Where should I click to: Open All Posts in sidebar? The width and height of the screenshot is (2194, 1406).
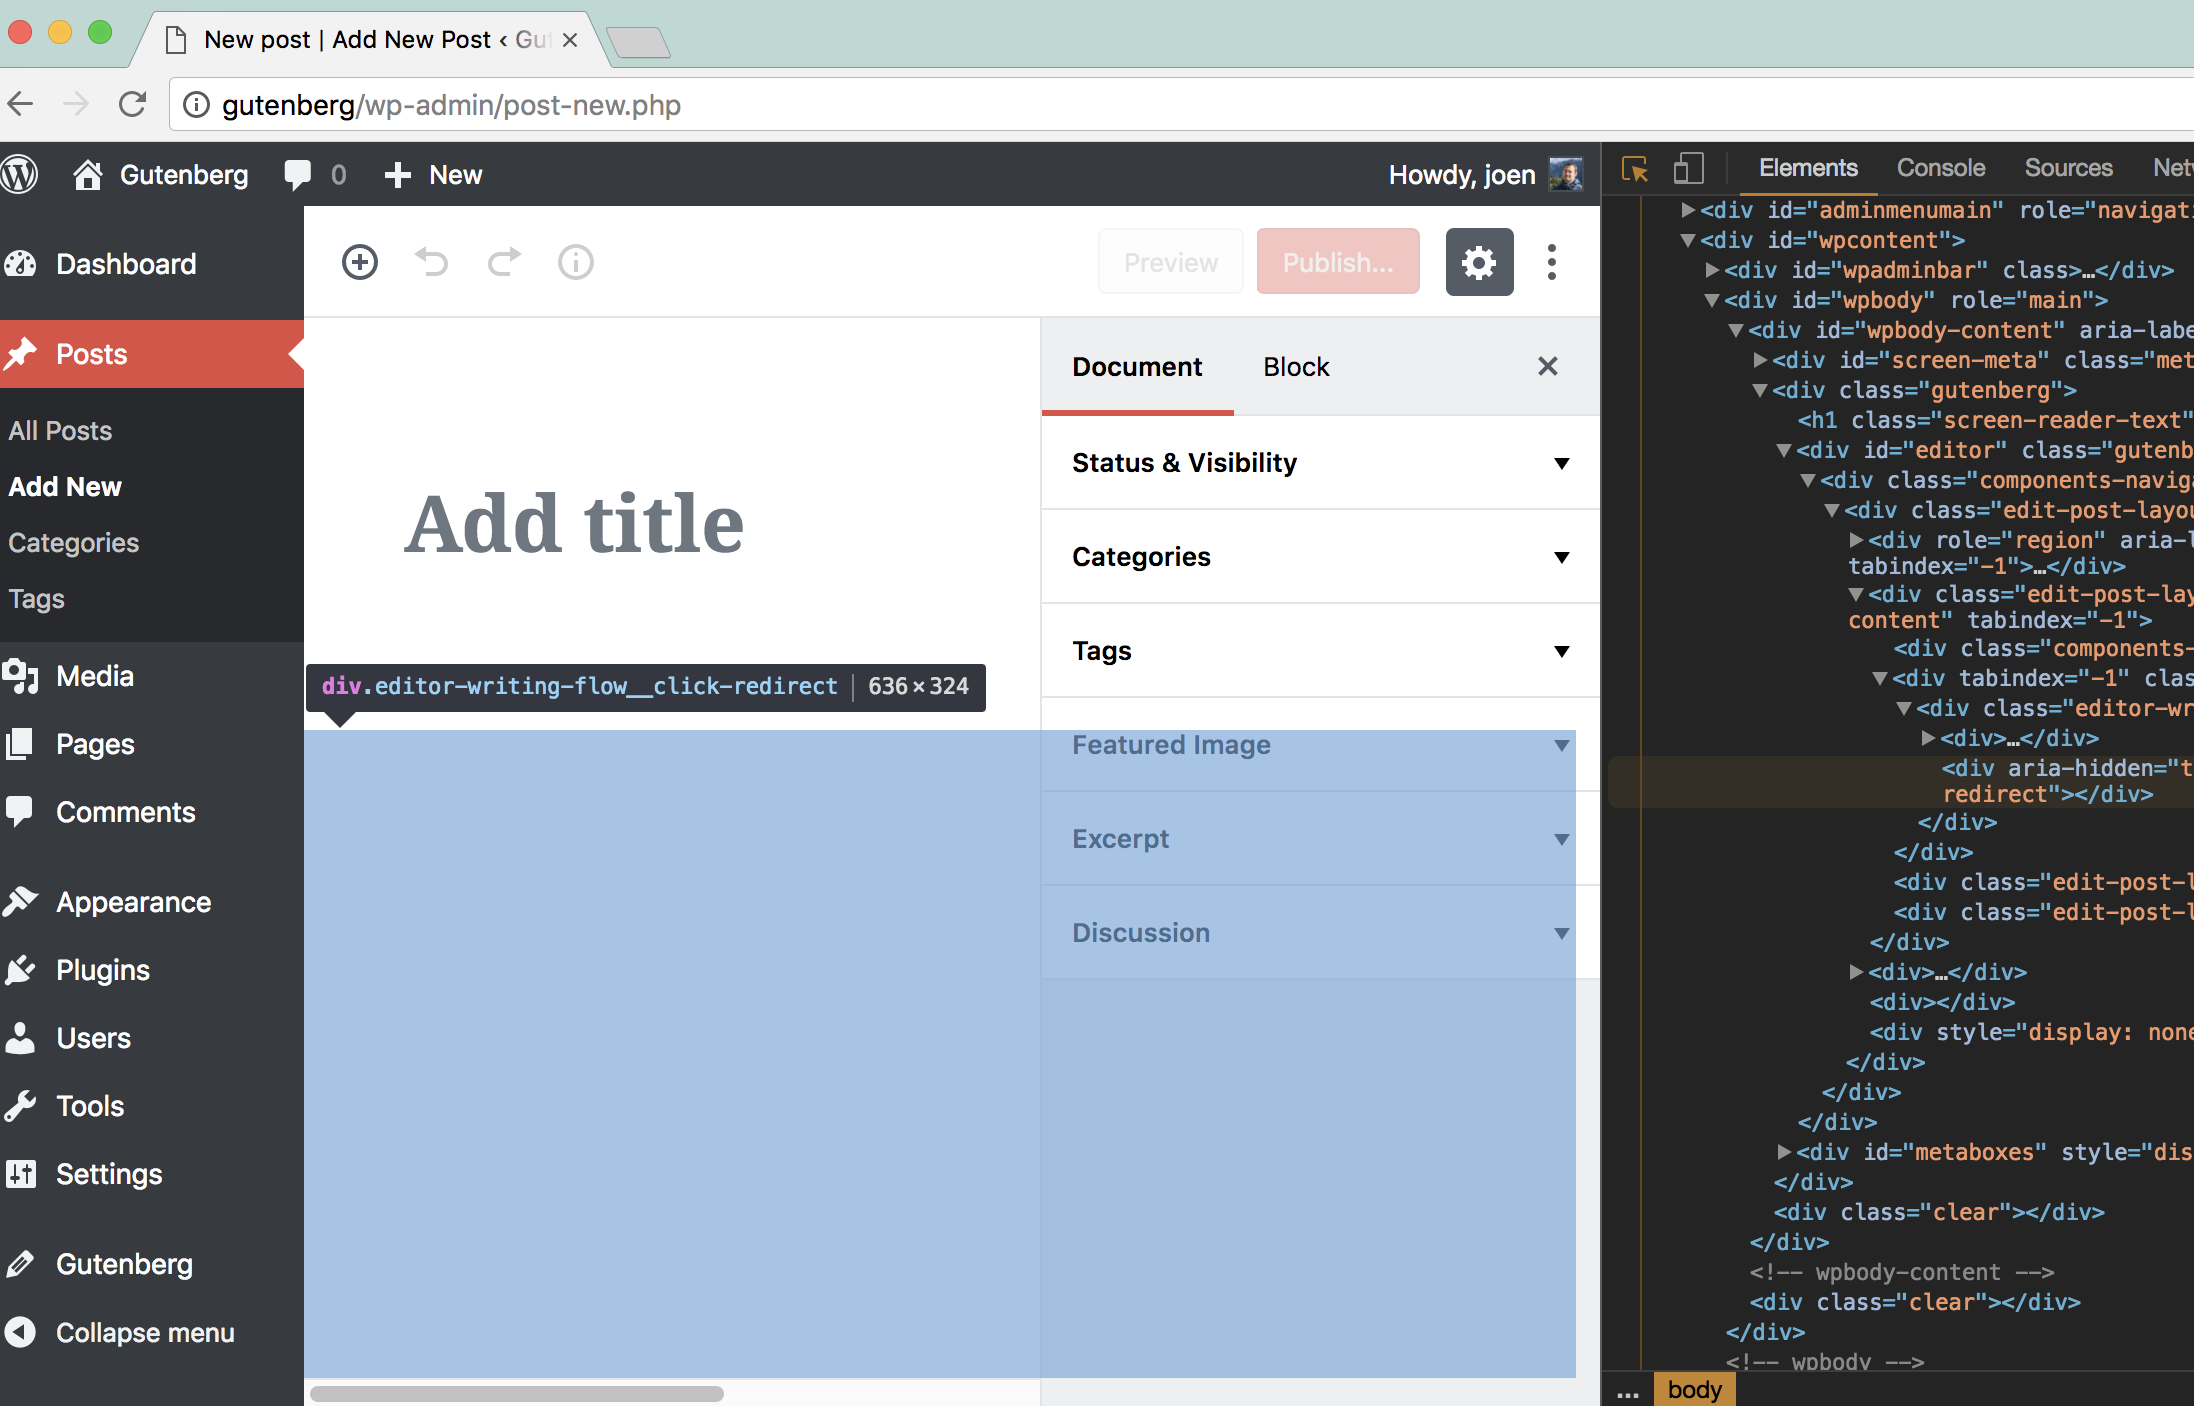tap(60, 431)
